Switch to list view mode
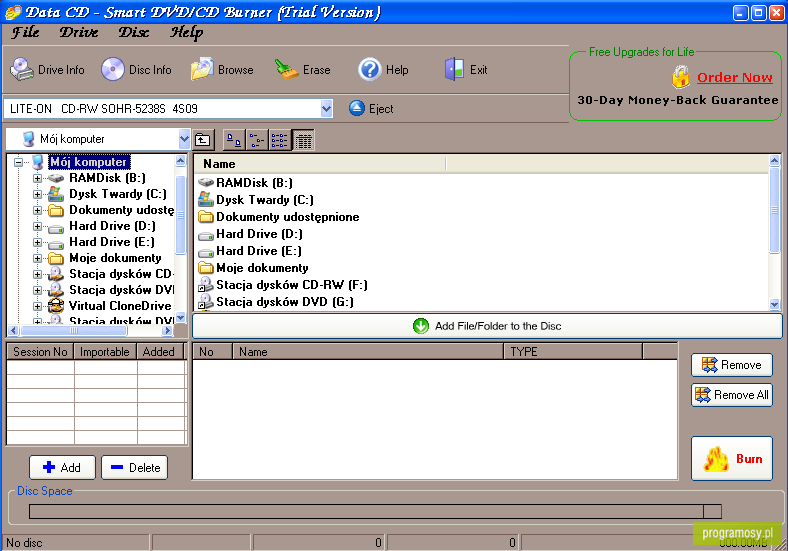The height and width of the screenshot is (551, 788). tap(279, 140)
